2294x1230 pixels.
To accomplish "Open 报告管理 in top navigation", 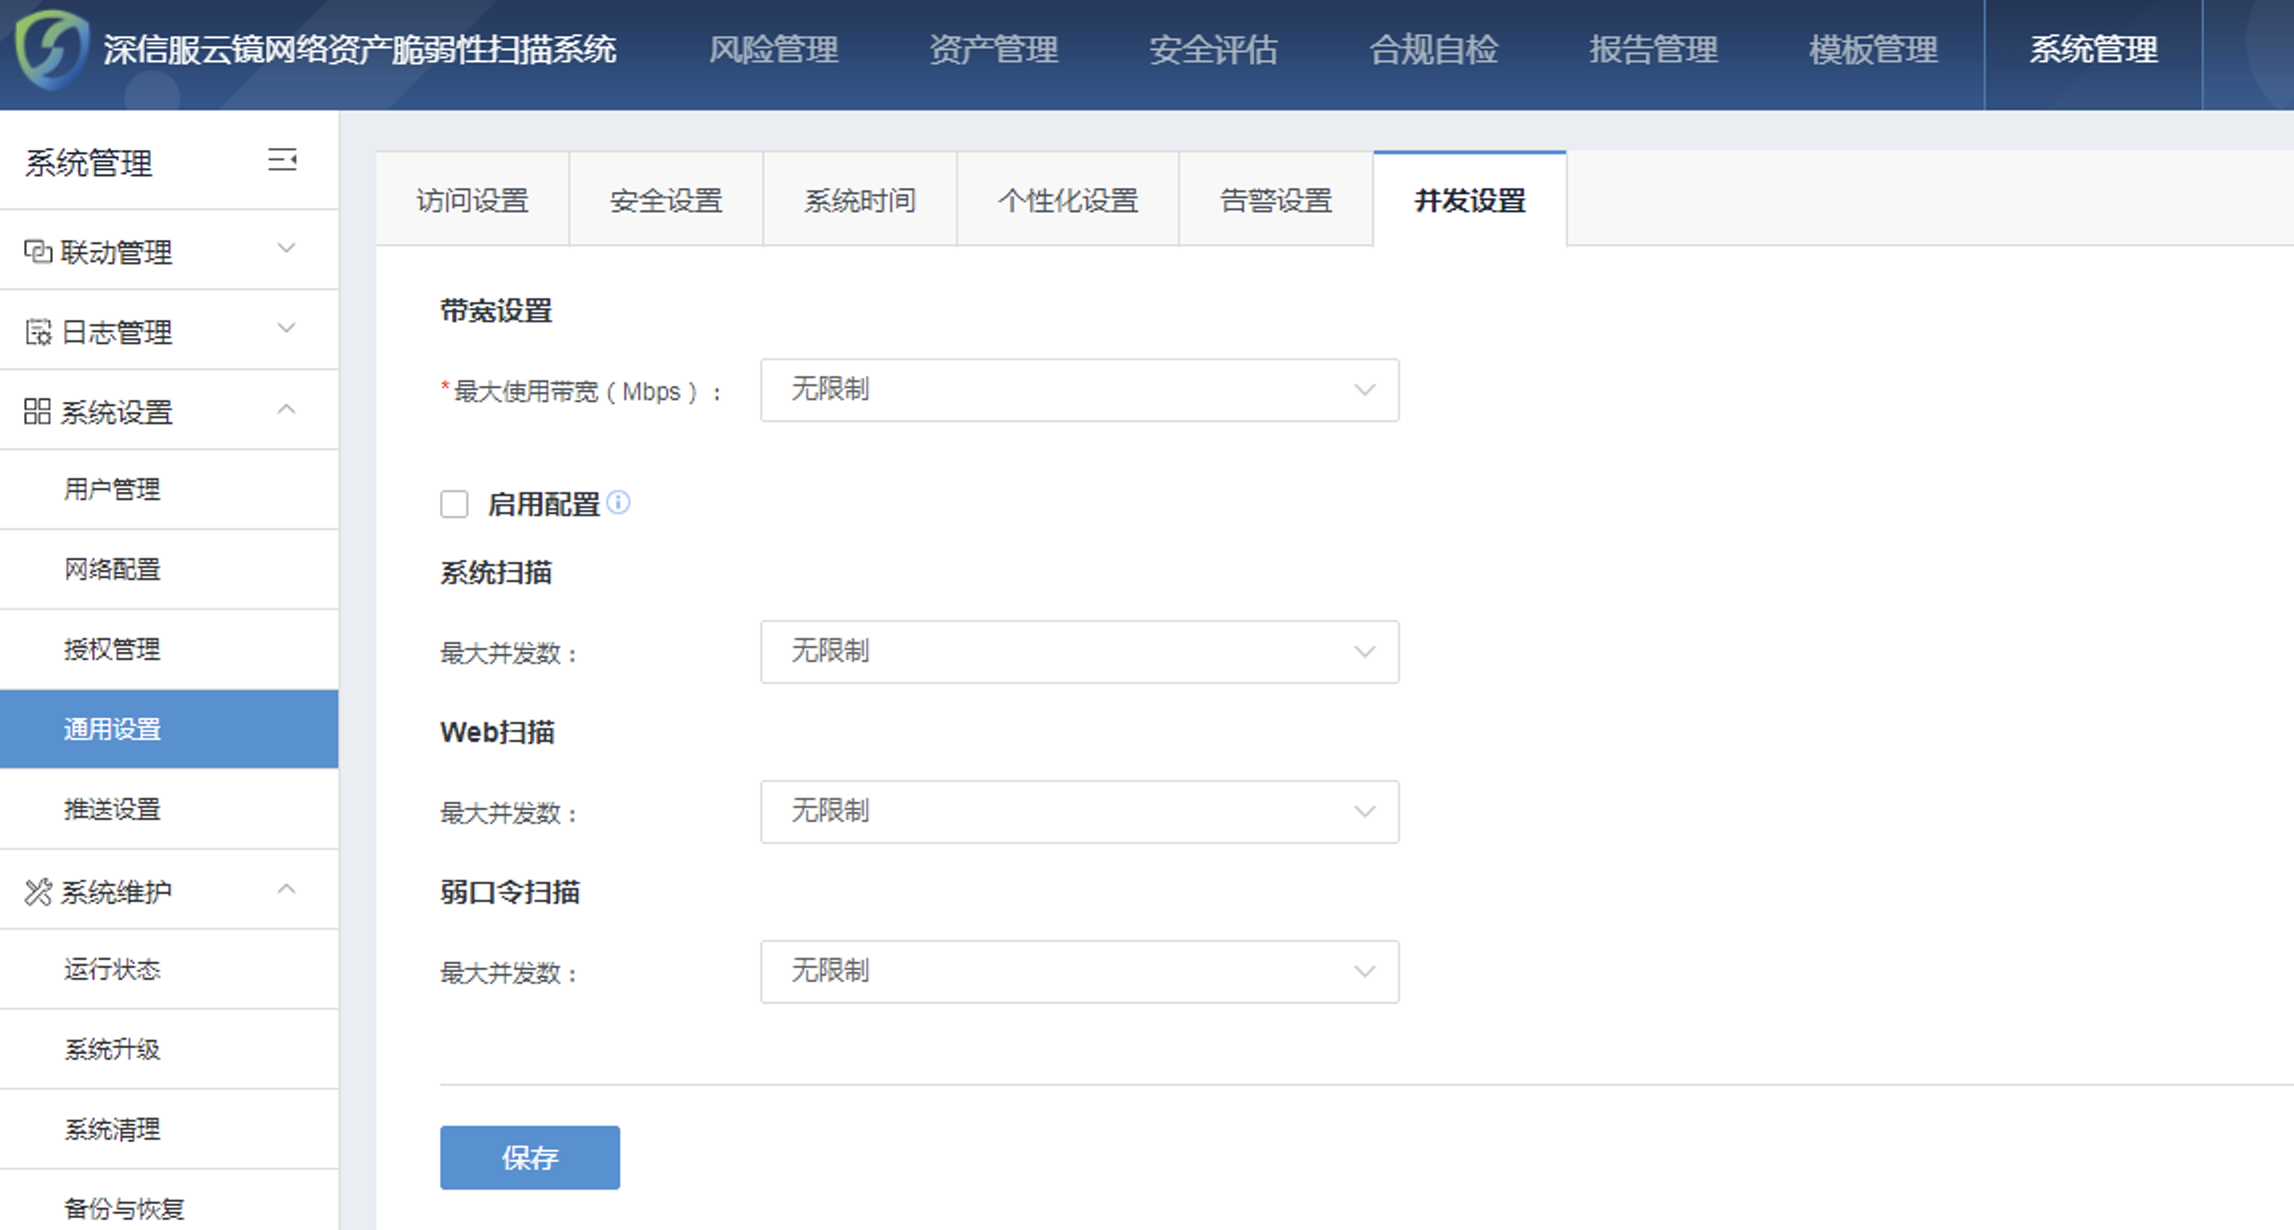I will pos(1653,49).
